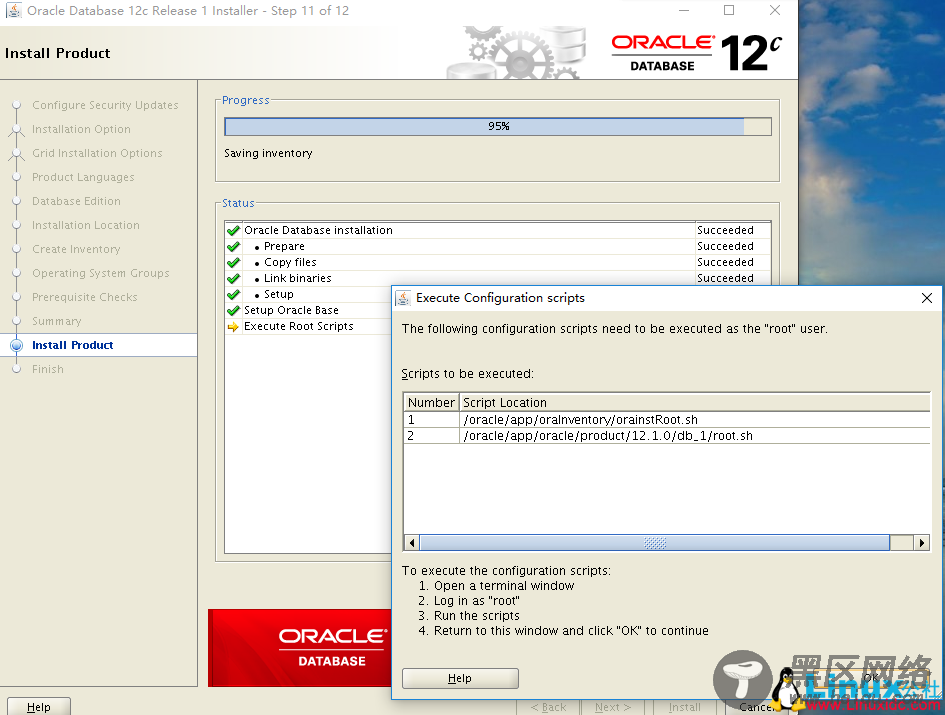This screenshot has width=945, height=715.
Task: Click green checkmark beside Oracle Database installation
Action: [x=233, y=230]
